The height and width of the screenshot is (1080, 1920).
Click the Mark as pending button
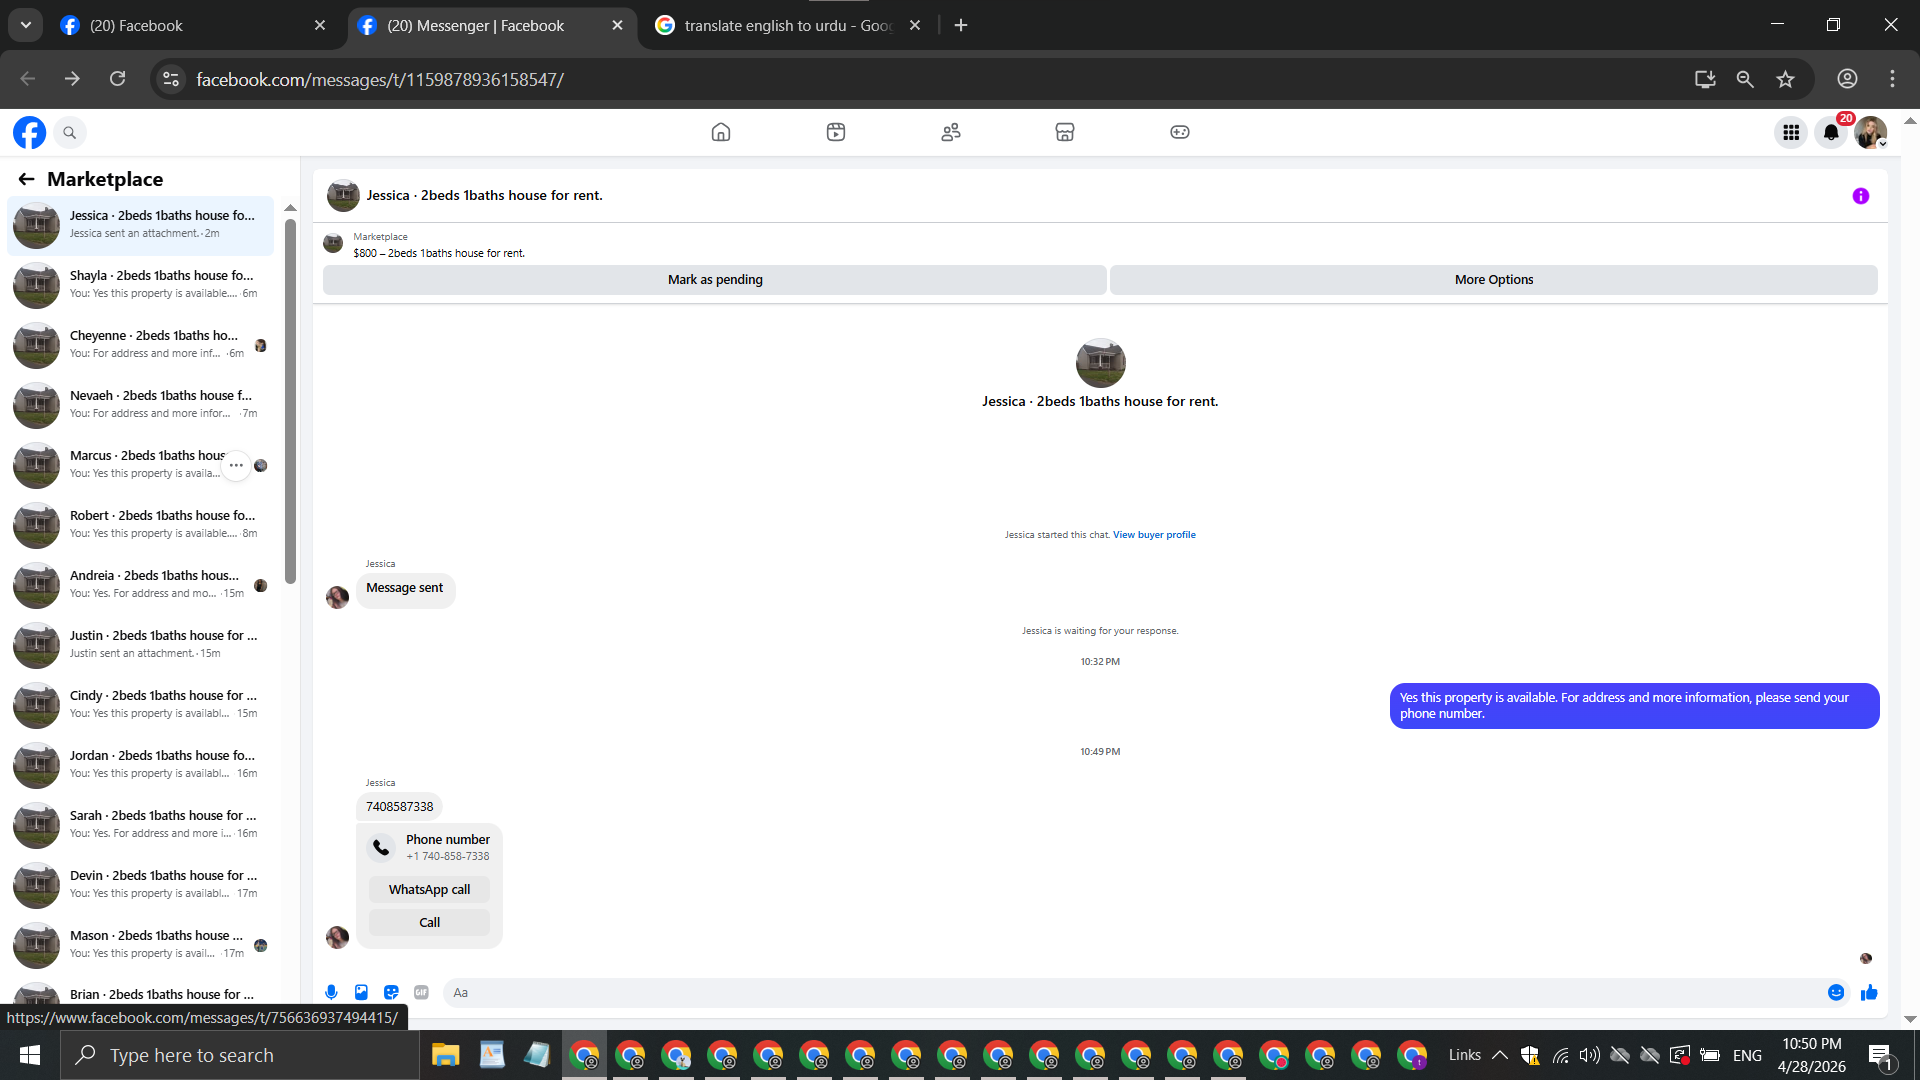click(715, 280)
